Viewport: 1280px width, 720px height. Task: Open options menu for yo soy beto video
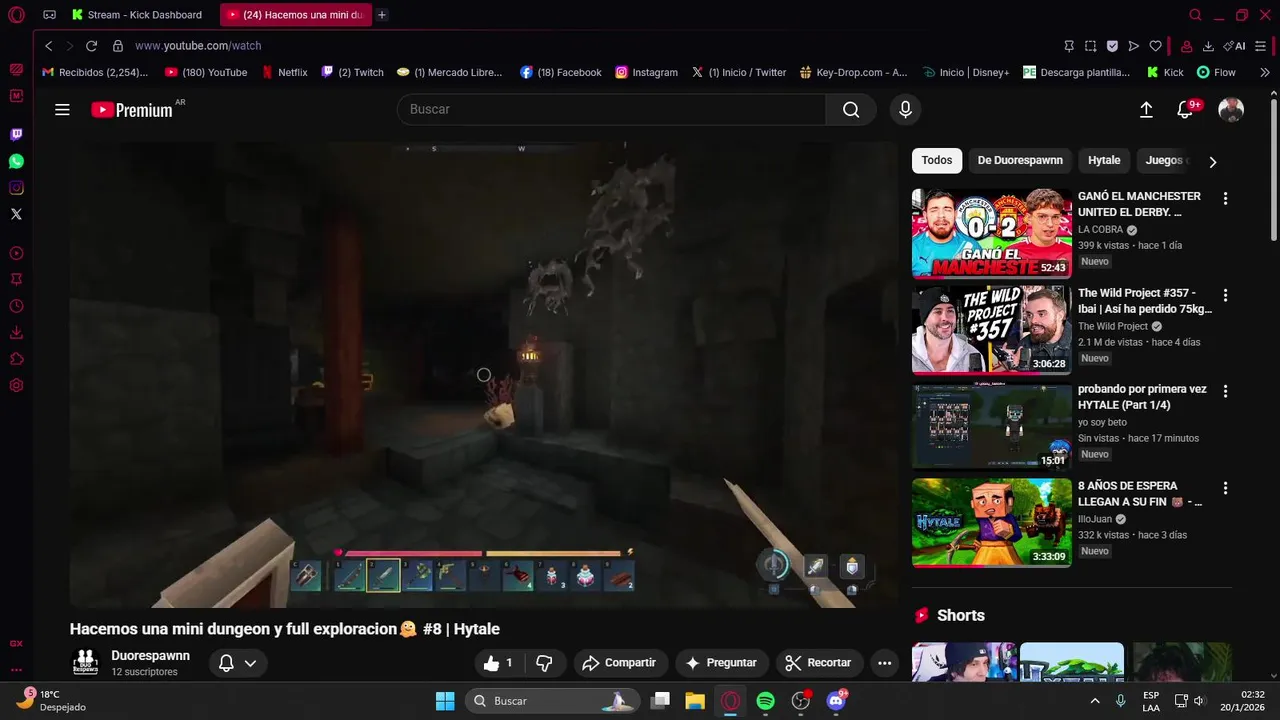tap(1225, 391)
